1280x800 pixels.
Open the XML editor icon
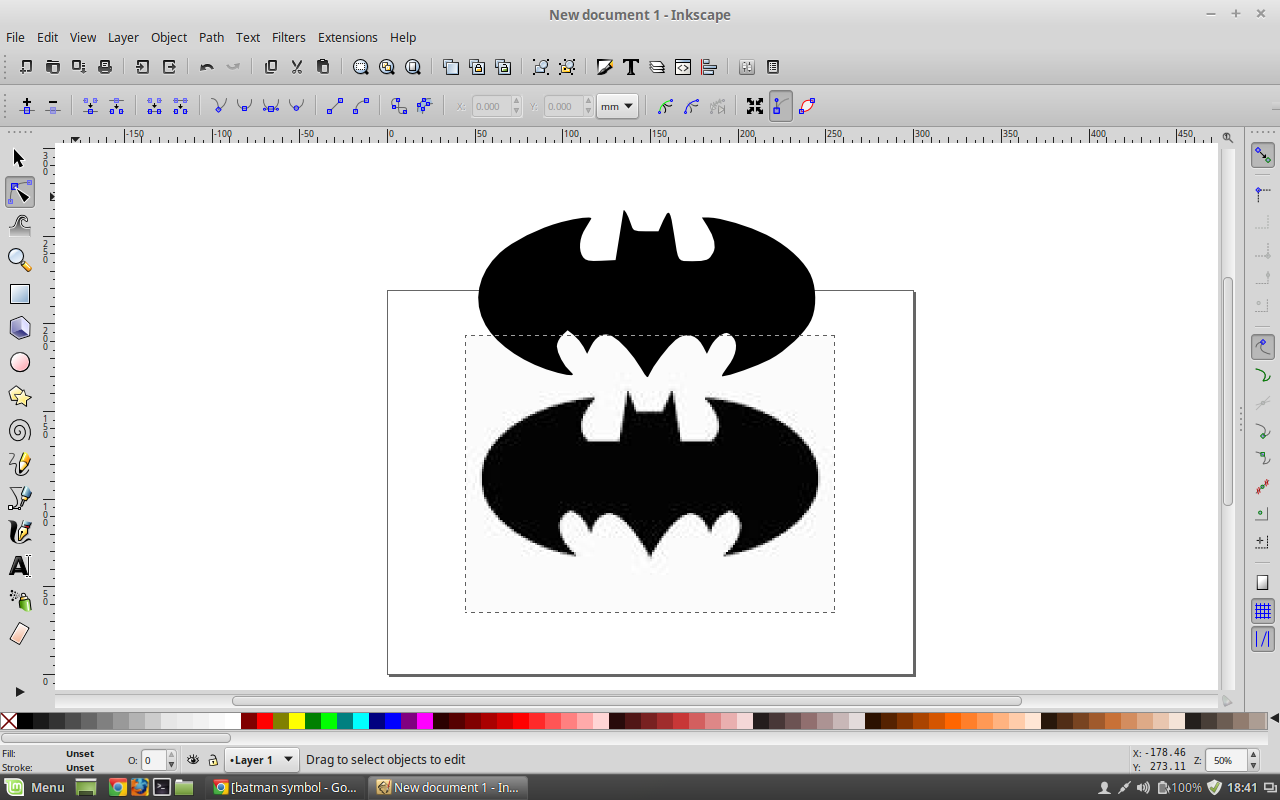683,67
